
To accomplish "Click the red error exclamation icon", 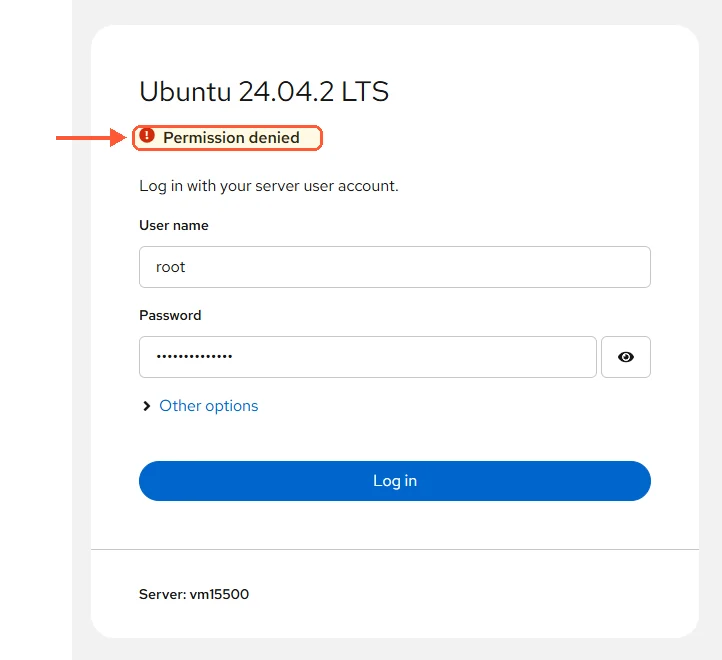I will (x=147, y=135).
